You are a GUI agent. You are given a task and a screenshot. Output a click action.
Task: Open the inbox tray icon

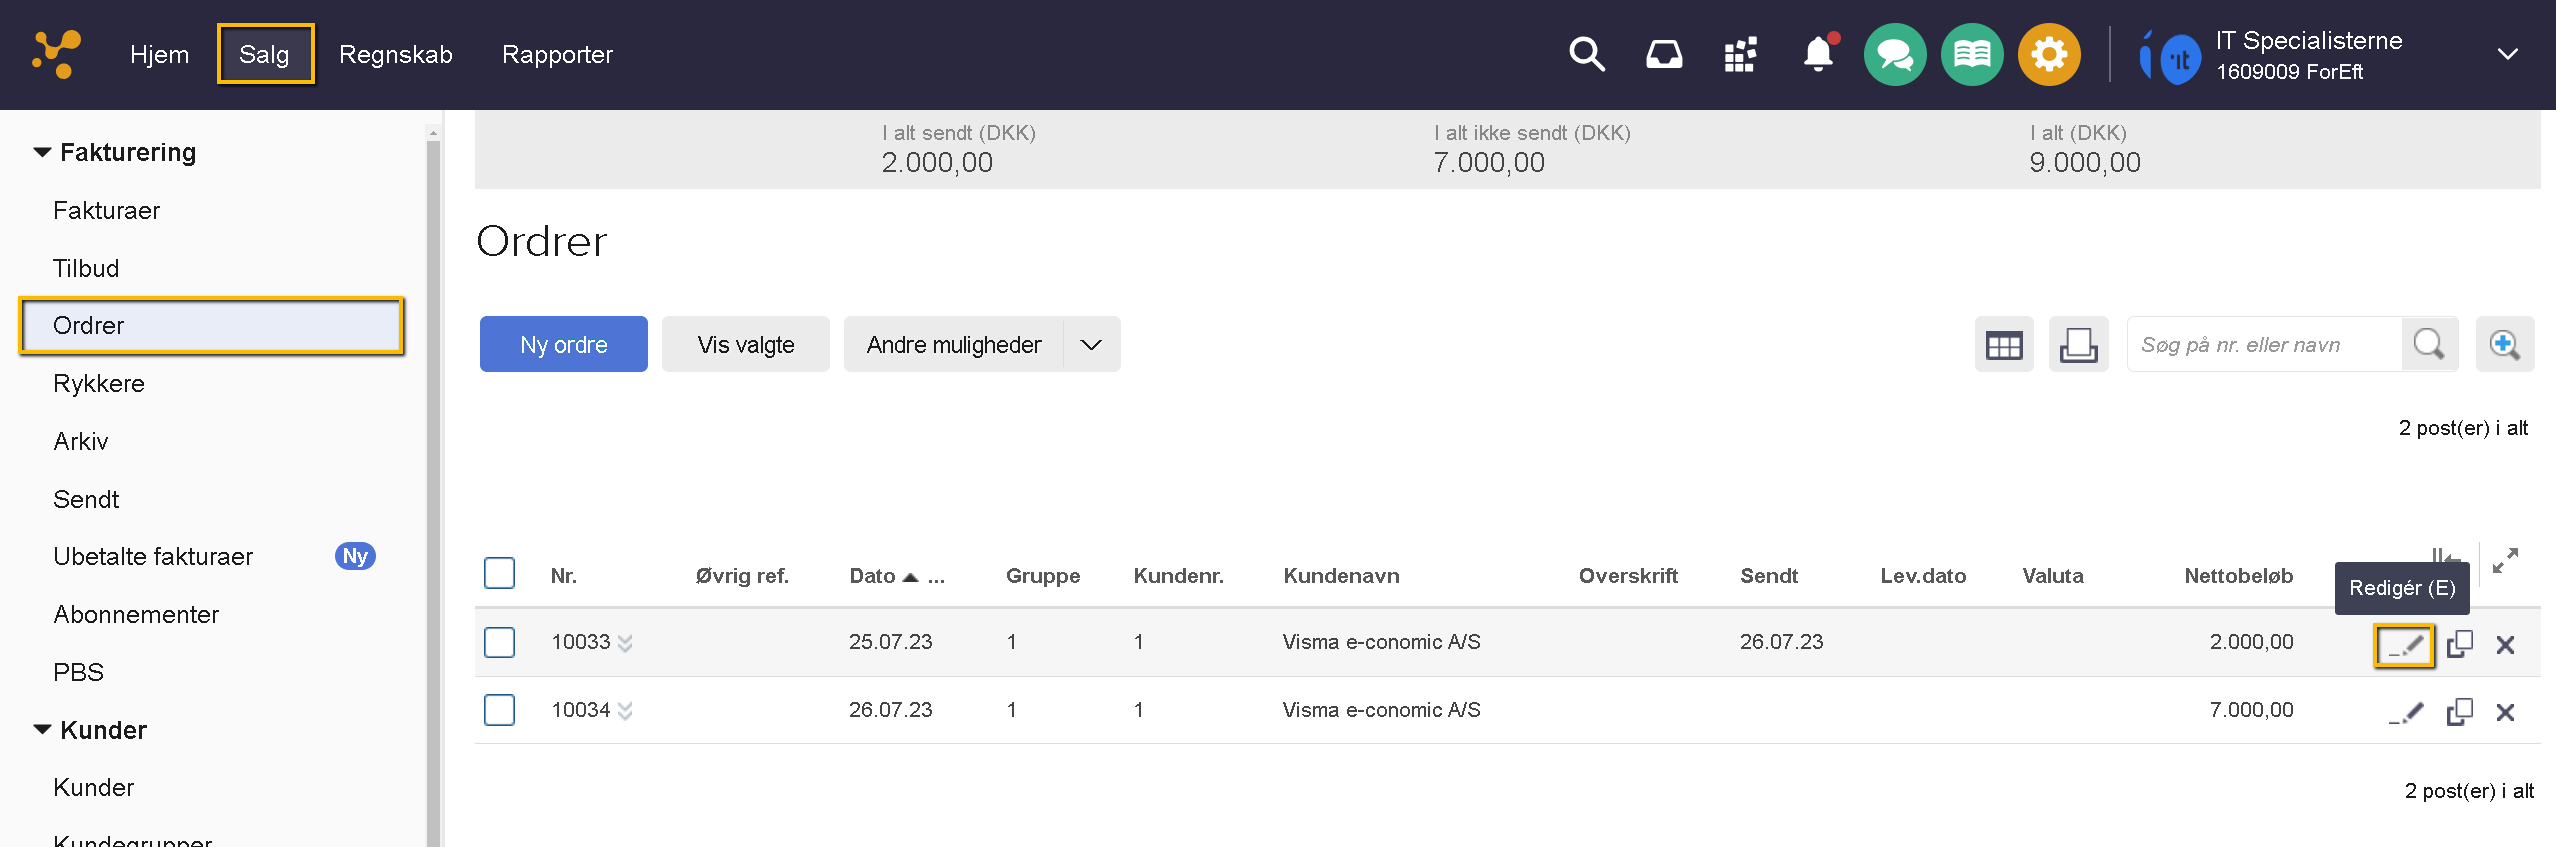coord(1663,54)
